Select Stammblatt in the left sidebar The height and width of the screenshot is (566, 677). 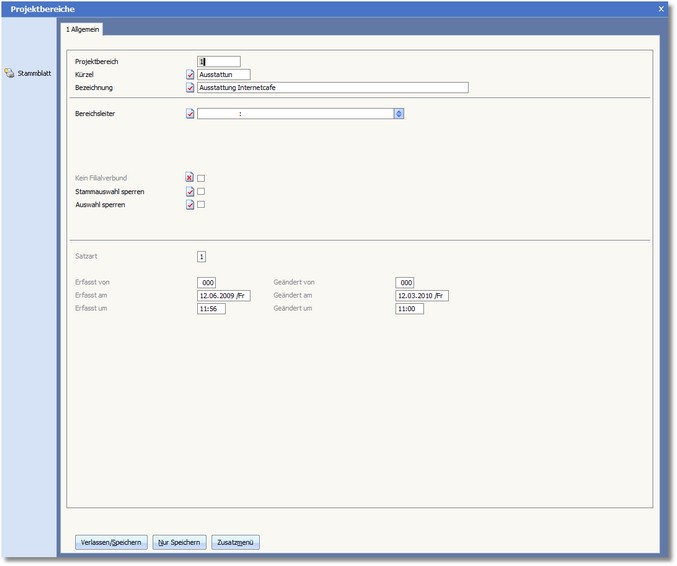34,73
